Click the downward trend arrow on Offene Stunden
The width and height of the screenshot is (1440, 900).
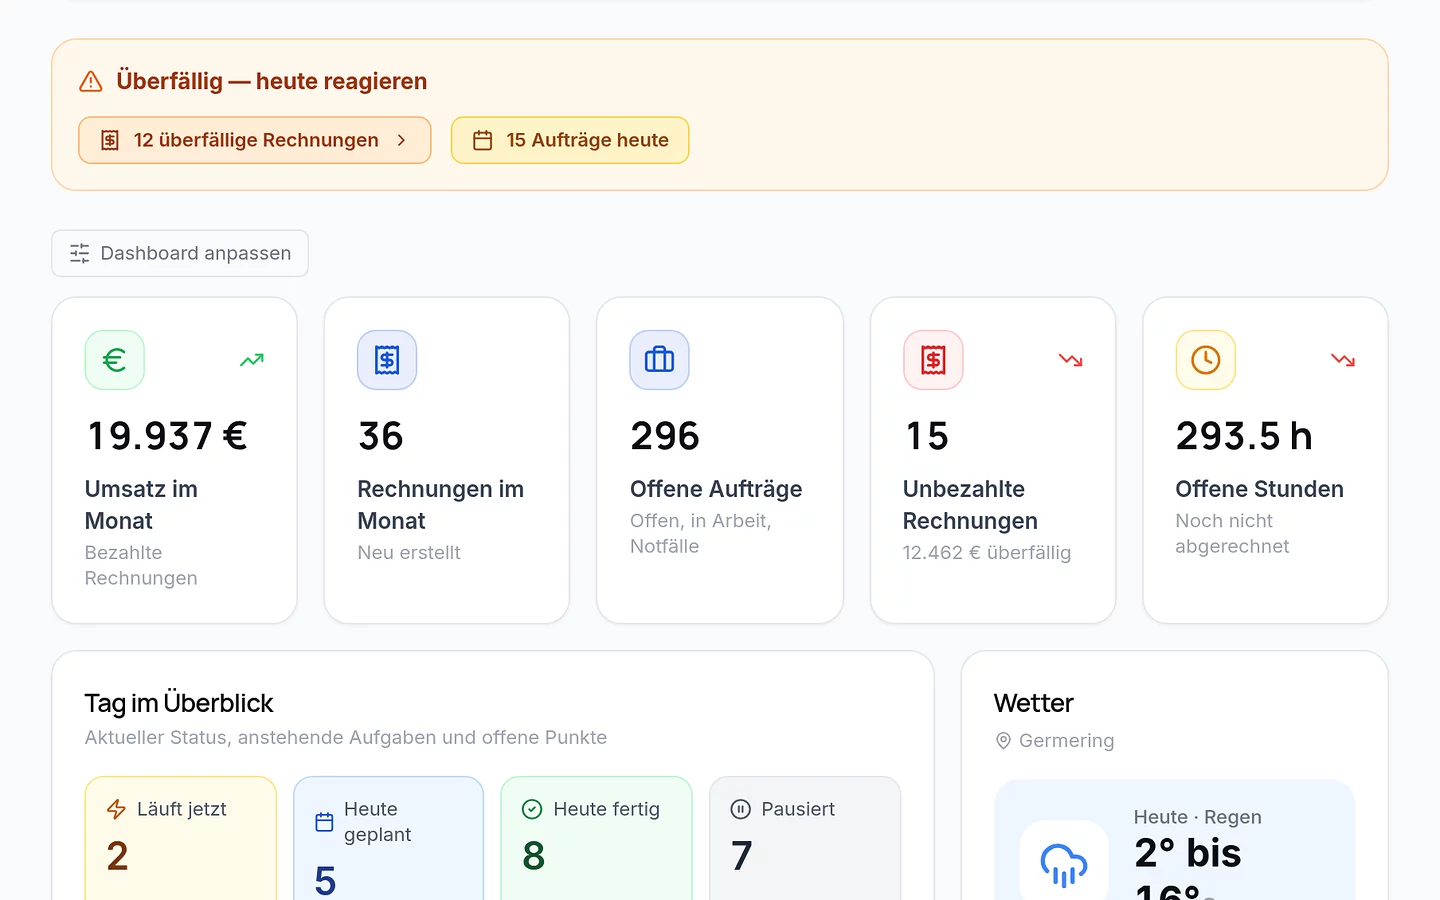[x=1343, y=360]
